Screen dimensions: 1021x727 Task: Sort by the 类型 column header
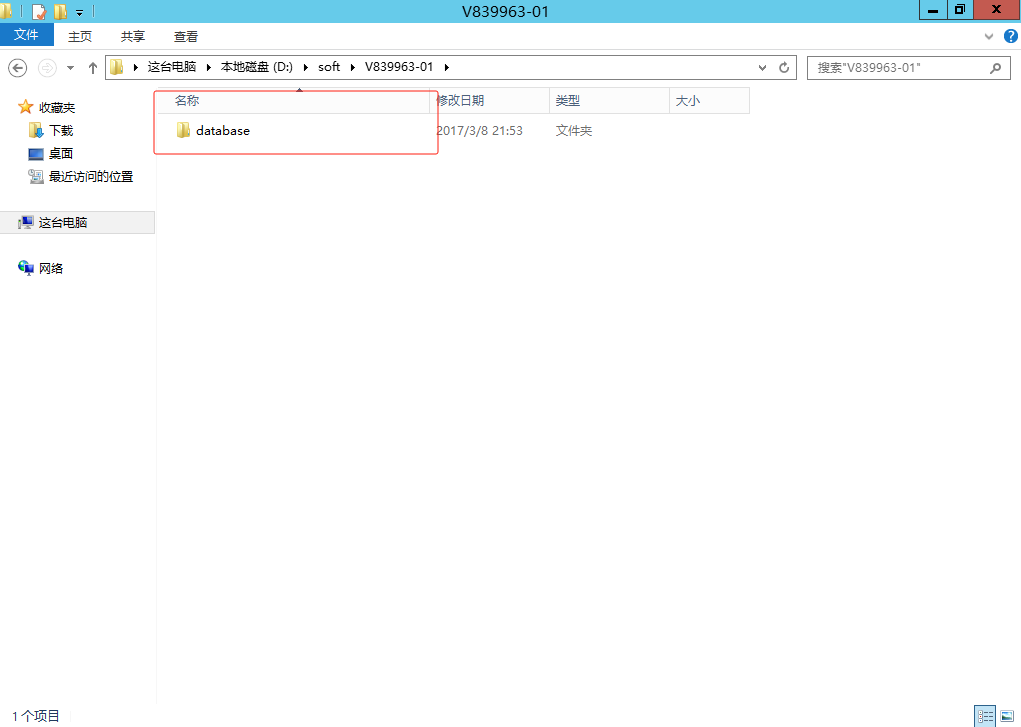[609, 100]
